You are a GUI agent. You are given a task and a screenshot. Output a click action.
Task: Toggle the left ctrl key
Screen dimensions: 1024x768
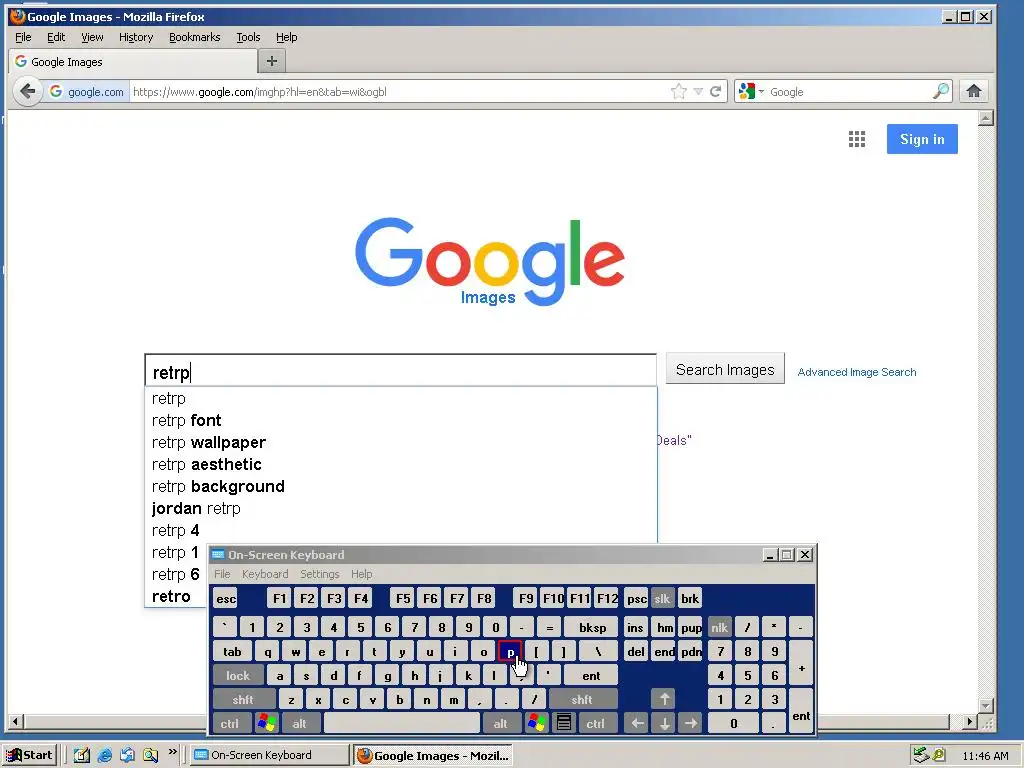230,724
